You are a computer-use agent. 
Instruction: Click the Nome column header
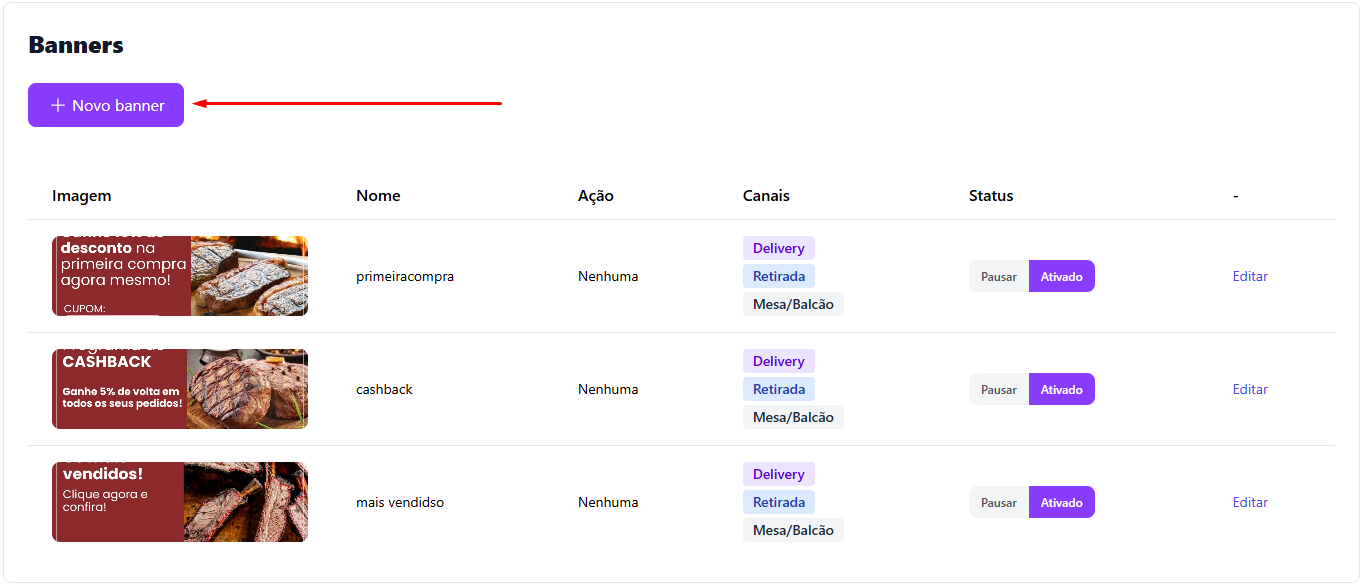[x=378, y=196]
